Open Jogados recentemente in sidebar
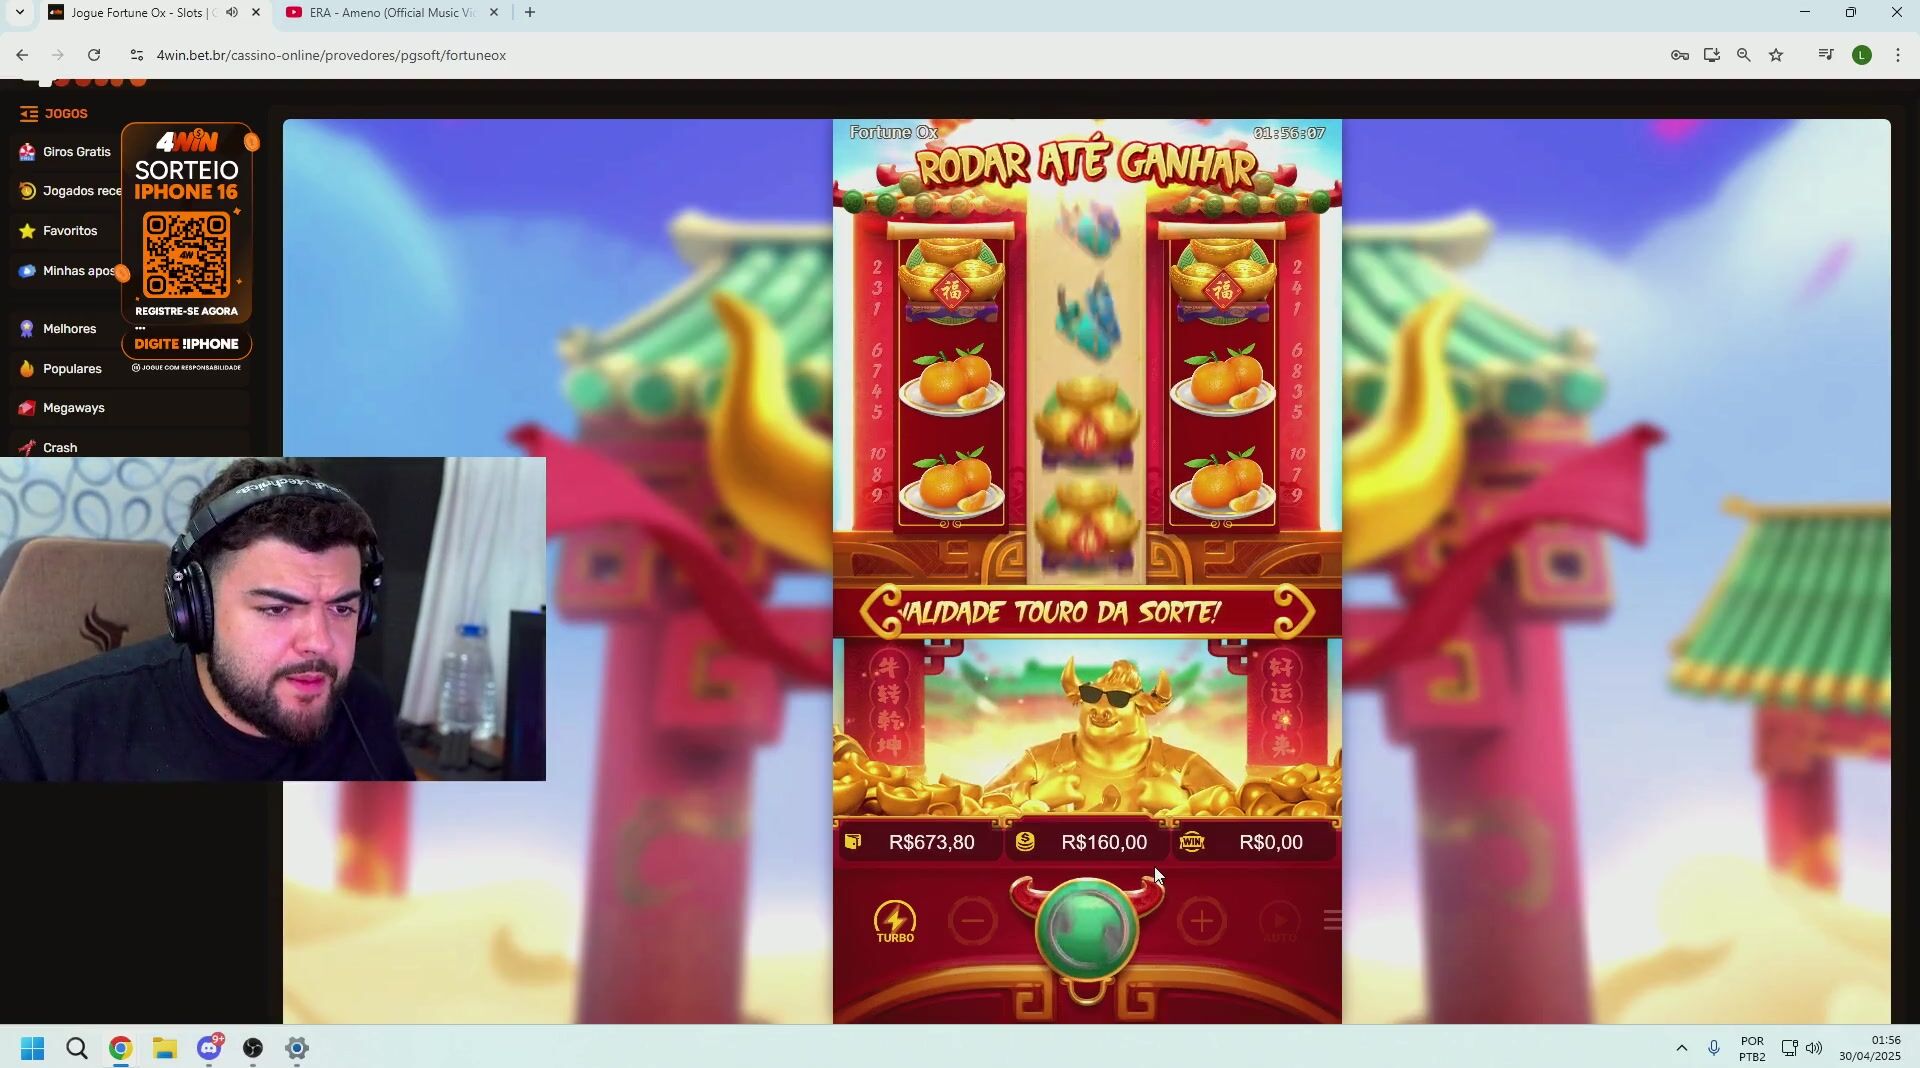 click(68, 191)
